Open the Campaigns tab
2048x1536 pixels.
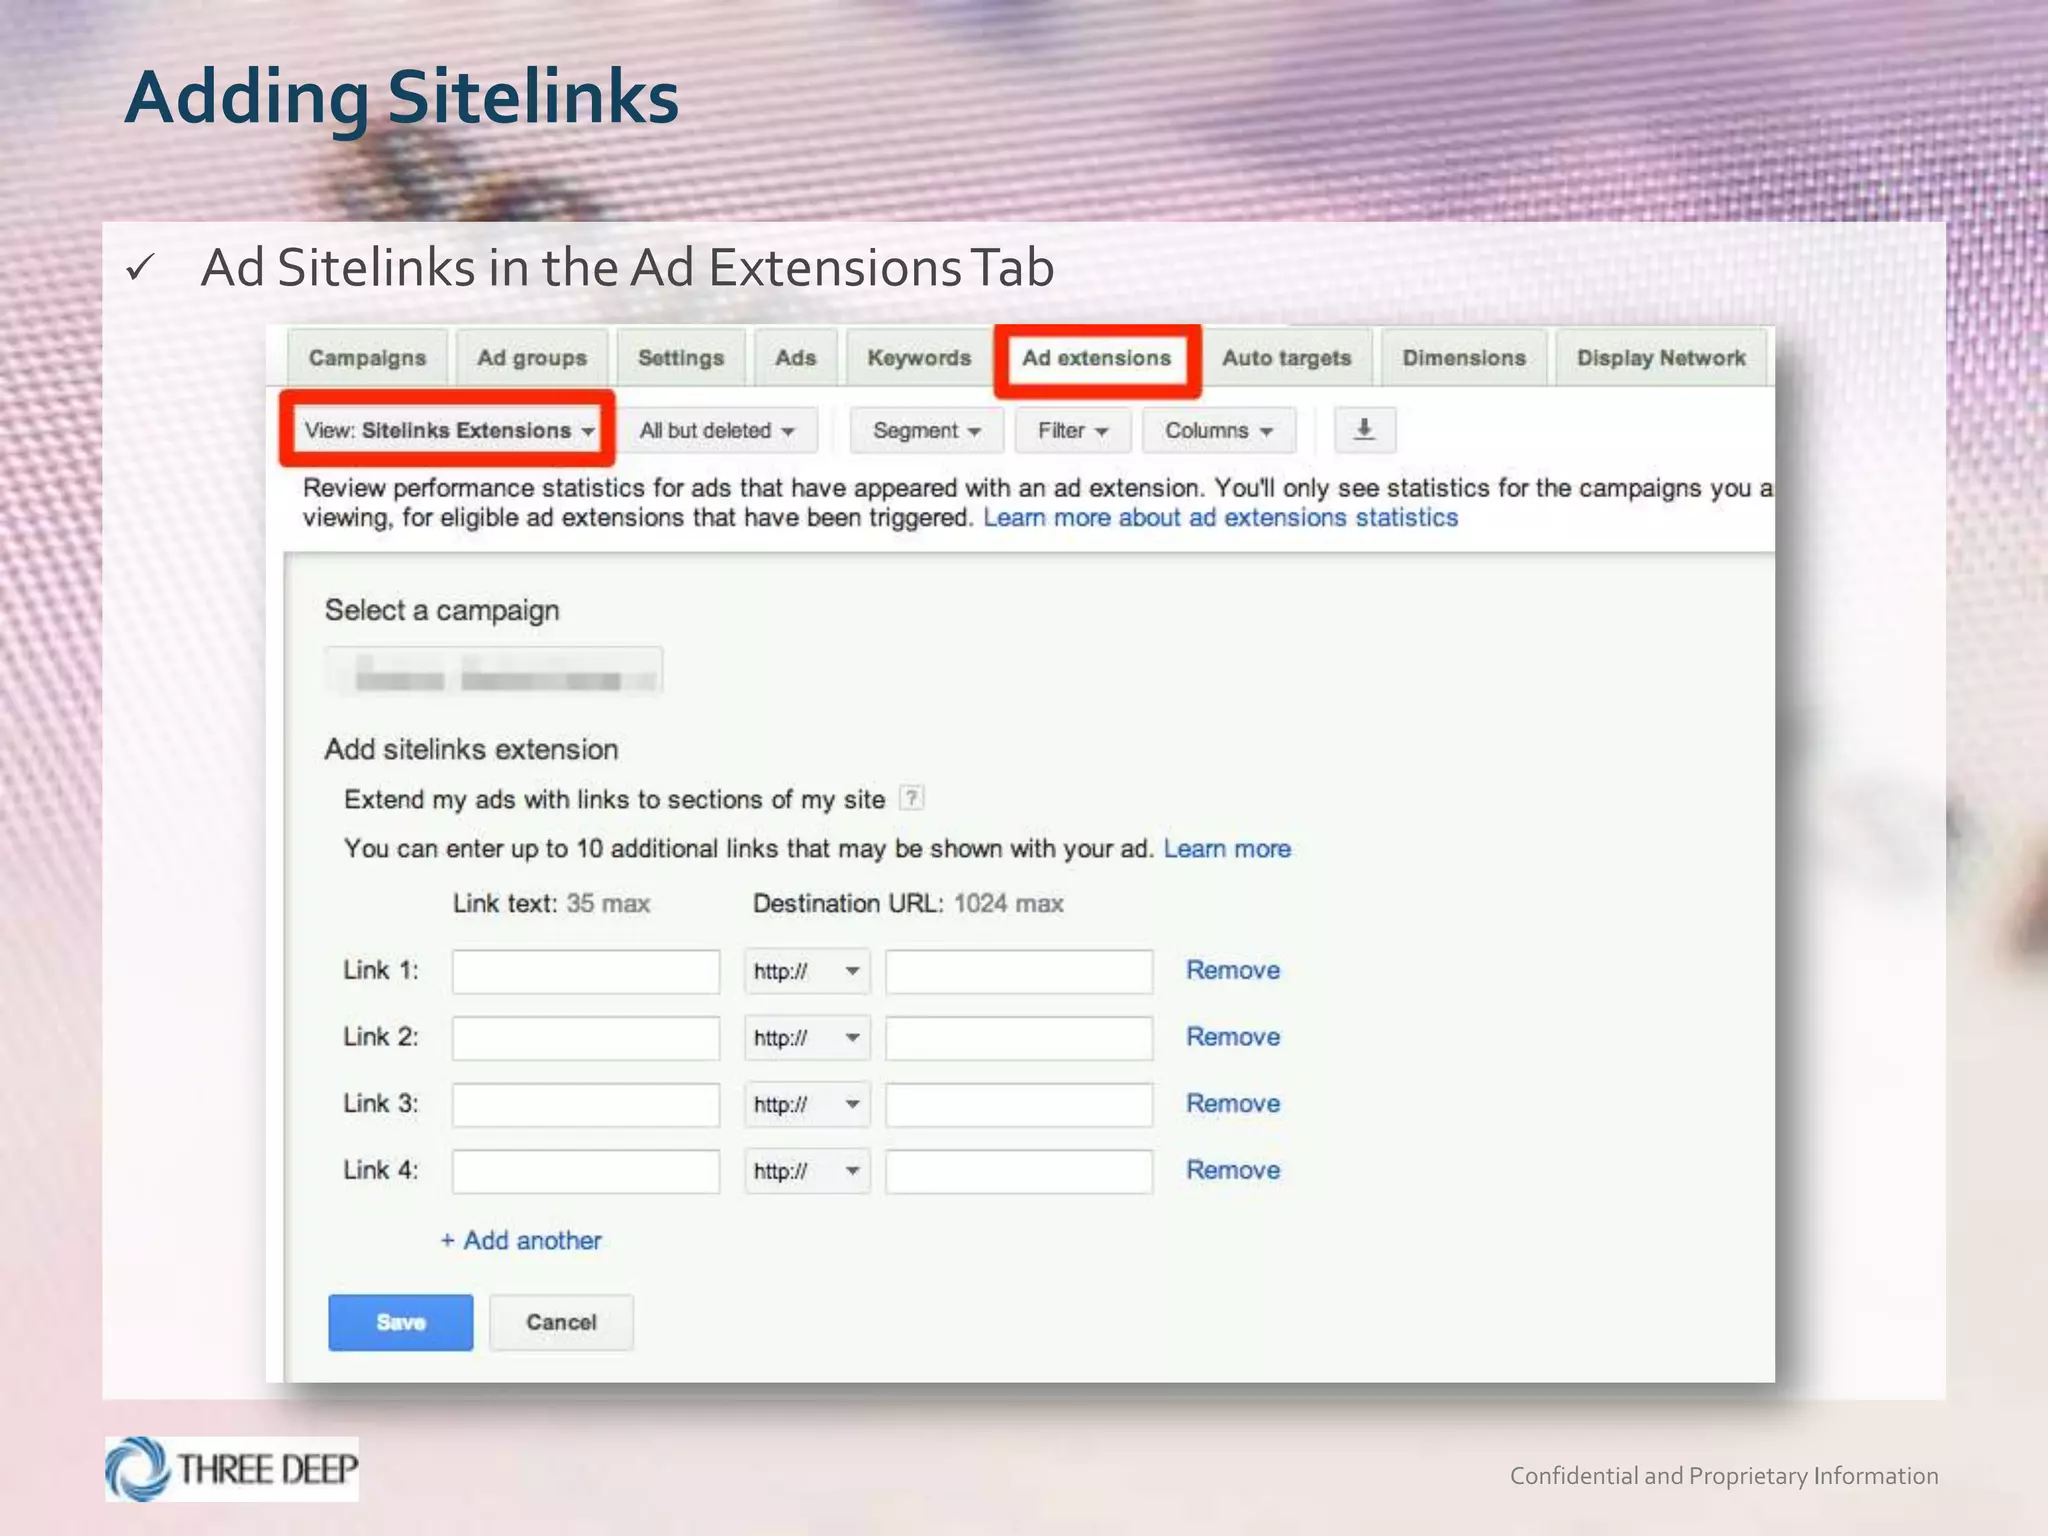click(367, 358)
